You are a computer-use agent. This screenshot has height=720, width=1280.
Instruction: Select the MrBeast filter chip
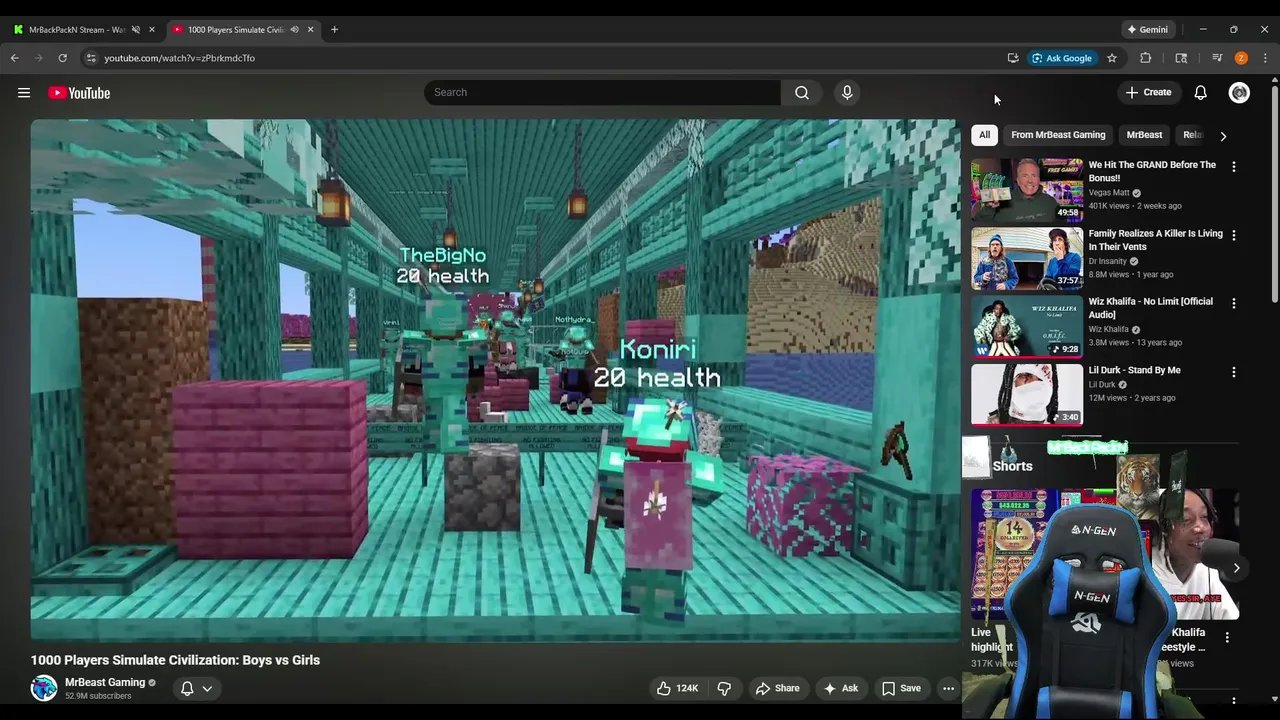coord(1144,135)
